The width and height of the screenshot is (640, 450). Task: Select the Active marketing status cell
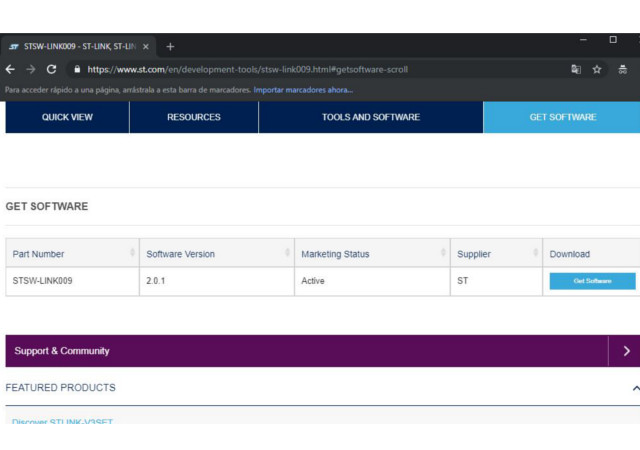tap(372, 281)
